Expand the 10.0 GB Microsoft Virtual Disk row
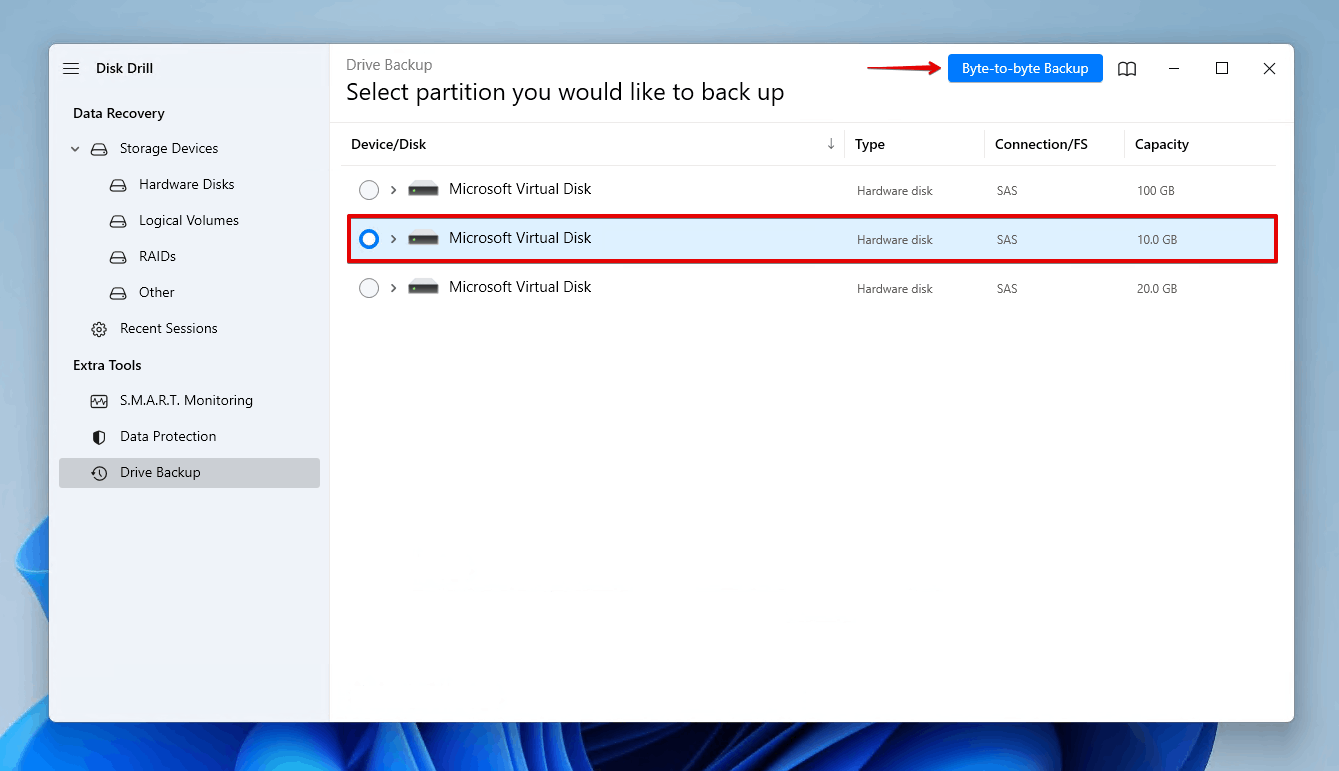1339x771 pixels. coord(394,238)
